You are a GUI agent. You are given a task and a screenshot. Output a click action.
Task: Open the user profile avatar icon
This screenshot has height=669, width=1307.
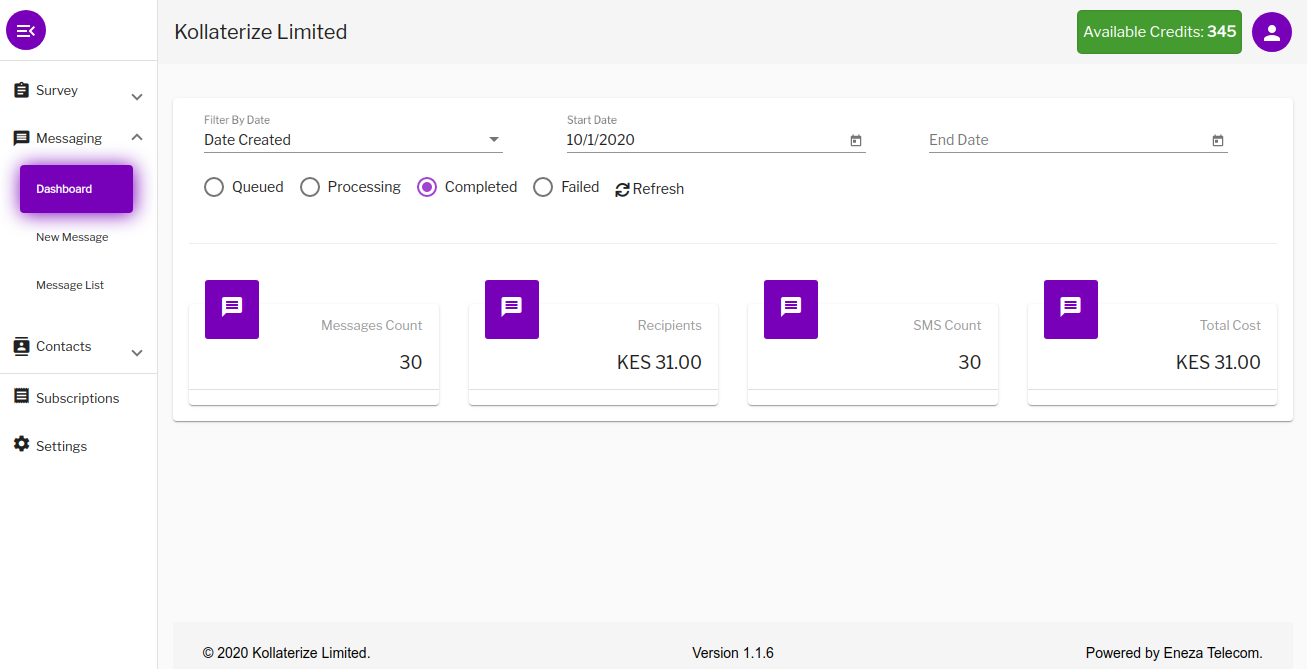(1272, 32)
